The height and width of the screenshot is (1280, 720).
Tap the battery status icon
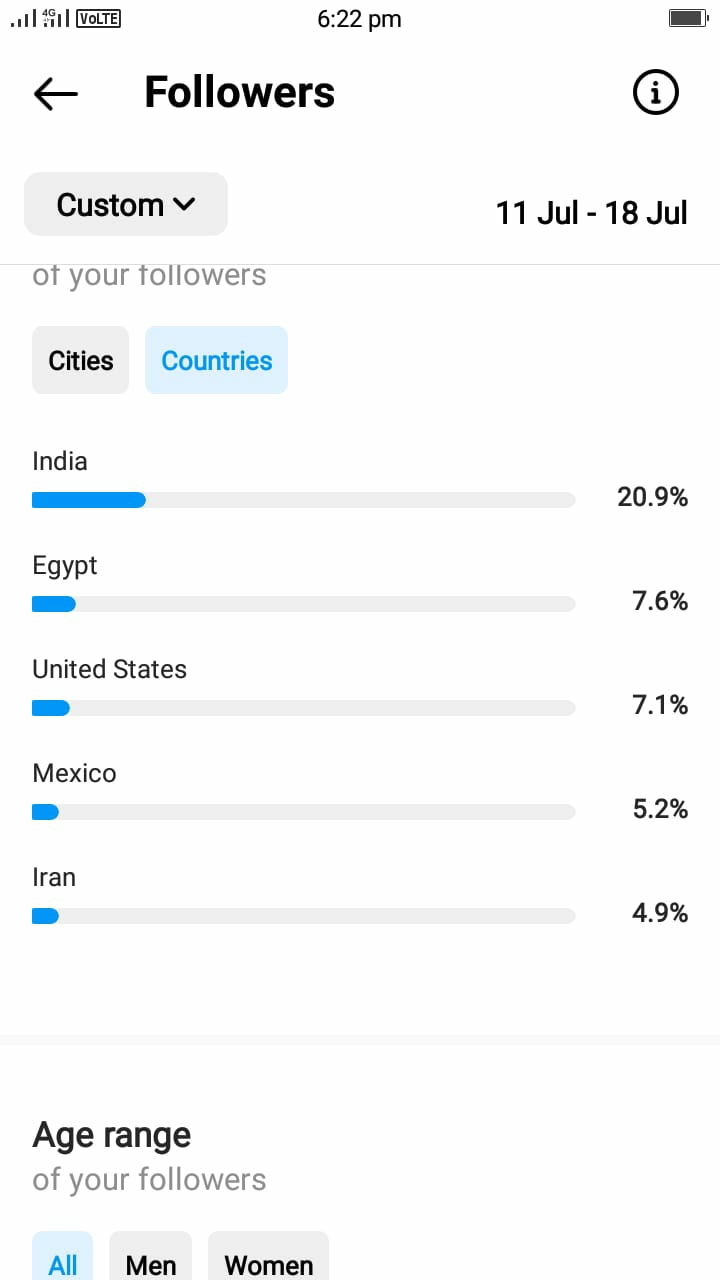click(688, 18)
